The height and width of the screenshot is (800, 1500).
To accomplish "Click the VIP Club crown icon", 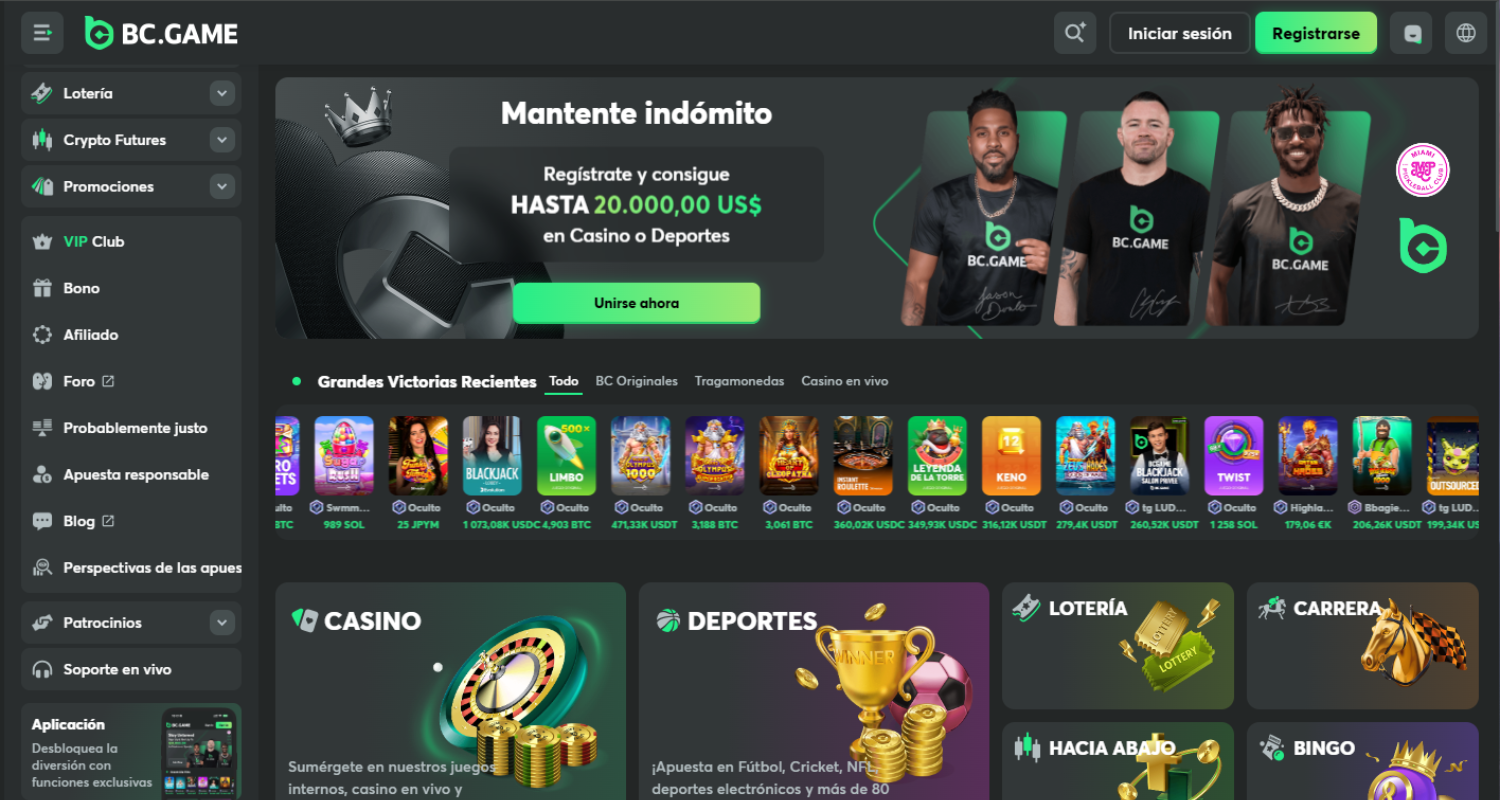I will coord(42,242).
